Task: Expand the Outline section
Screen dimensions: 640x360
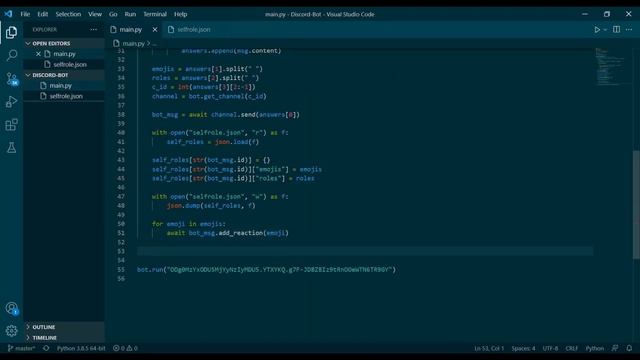Action: 64,327
